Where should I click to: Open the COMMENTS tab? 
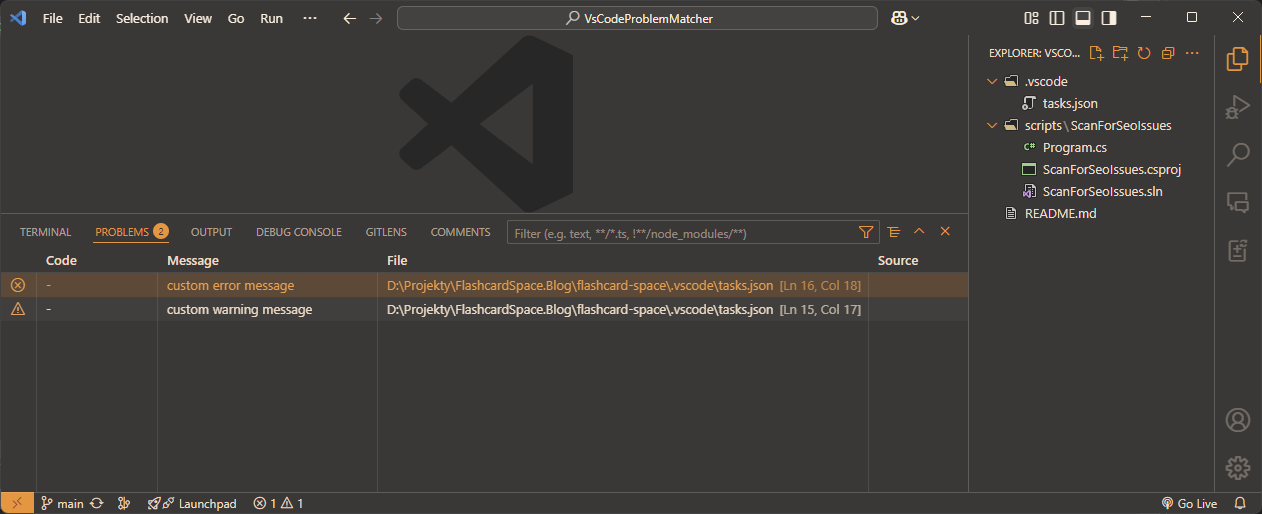[x=461, y=232]
